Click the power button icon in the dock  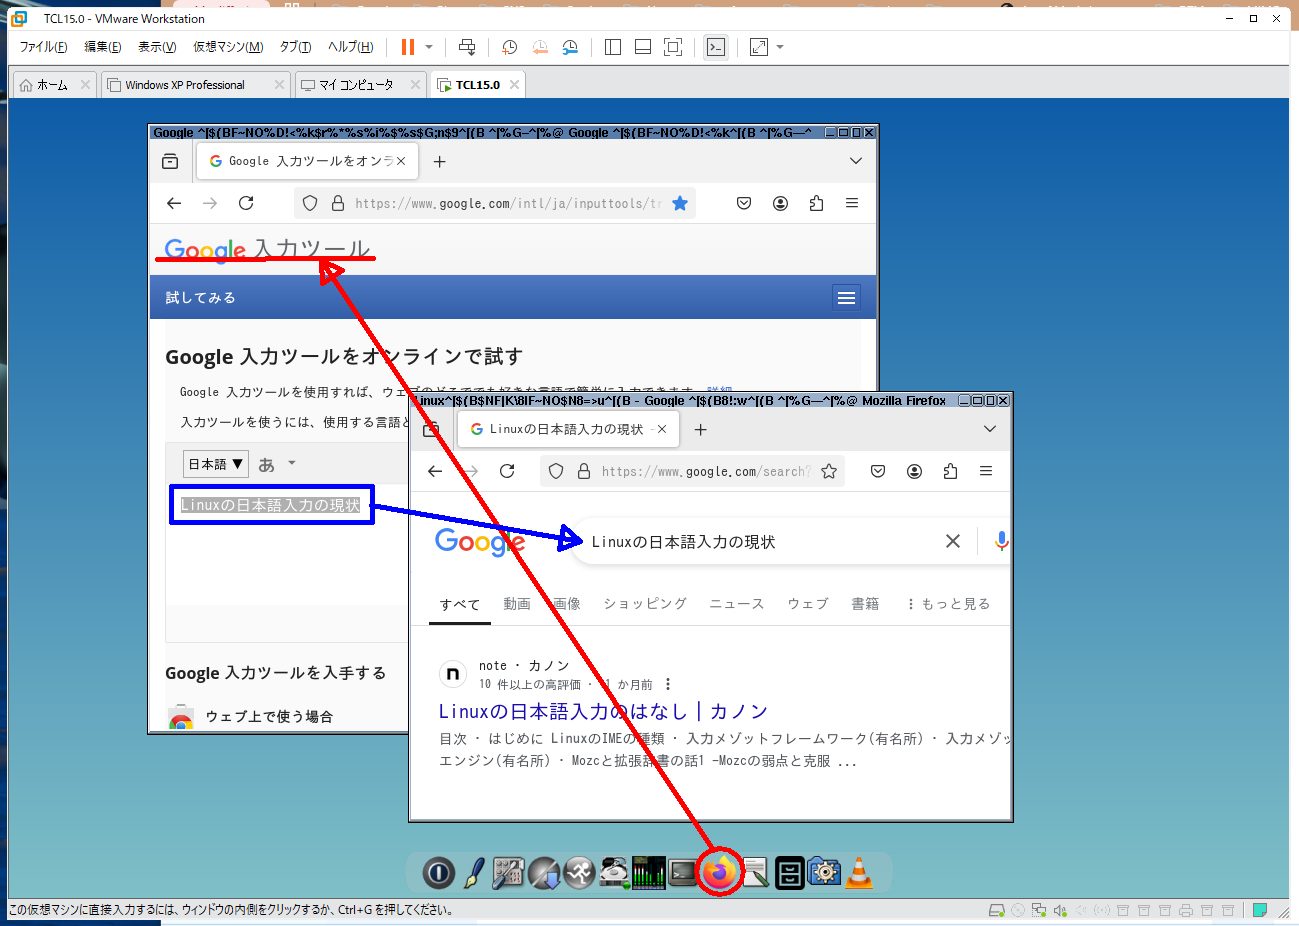tap(438, 871)
